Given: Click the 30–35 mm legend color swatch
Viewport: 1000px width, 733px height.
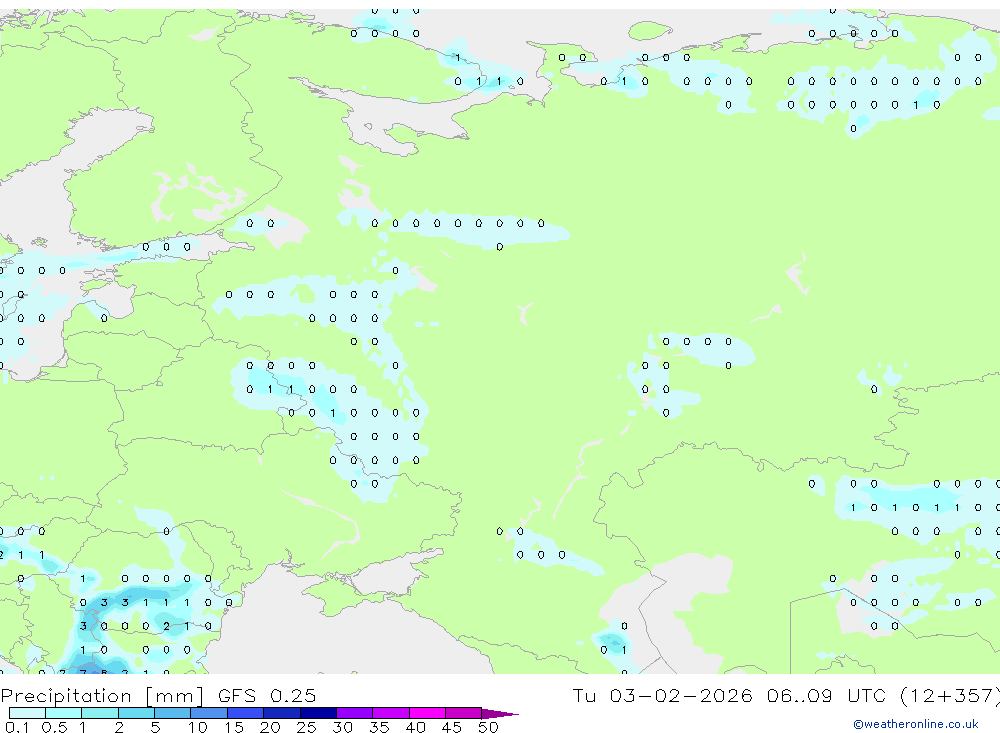Looking at the screenshot, I should [x=355, y=713].
